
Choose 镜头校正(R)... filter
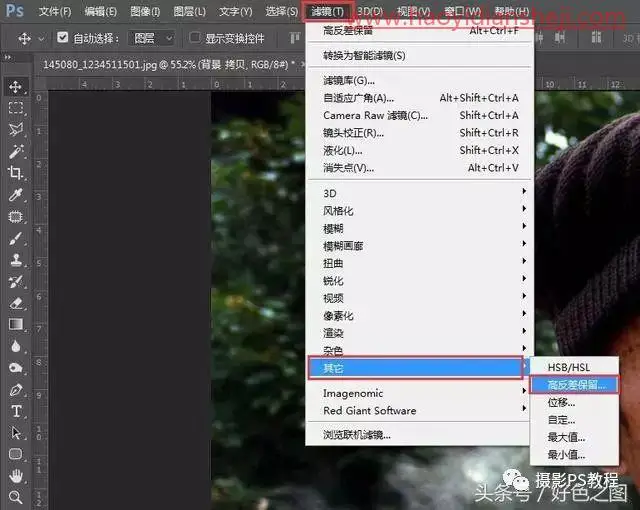418,133
